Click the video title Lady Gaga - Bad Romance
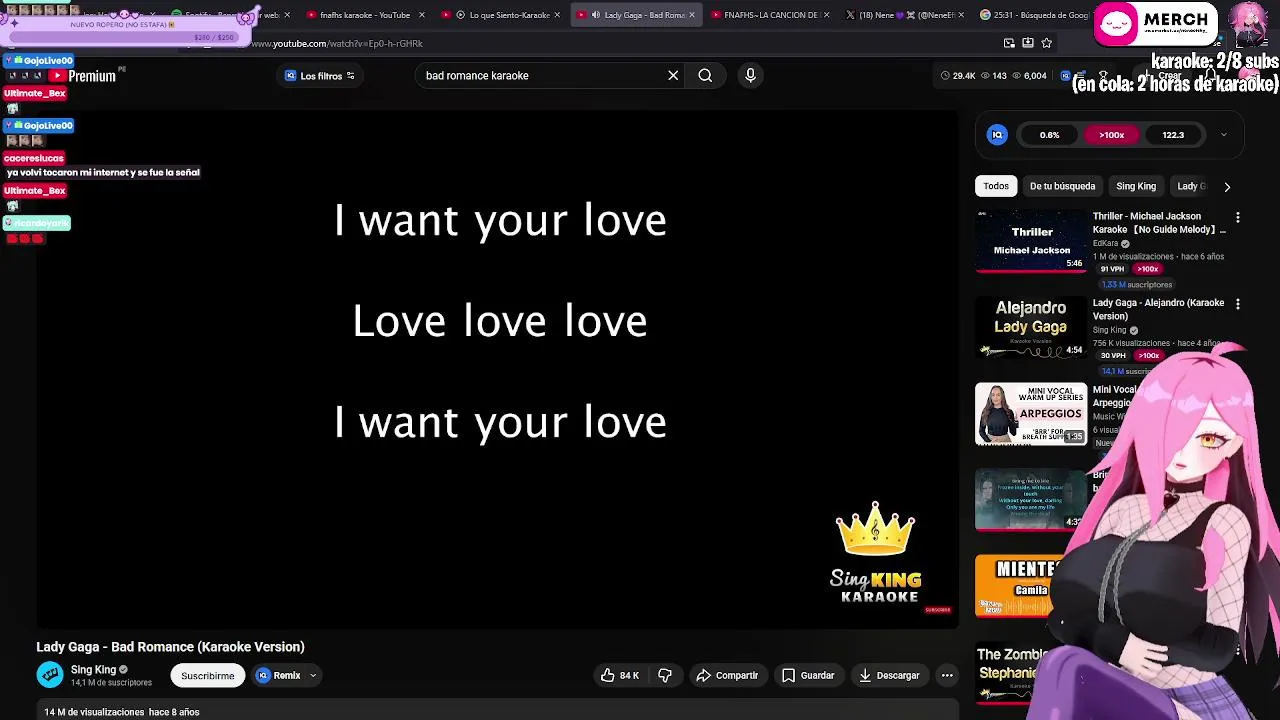This screenshot has width=1280, height=720. point(170,647)
